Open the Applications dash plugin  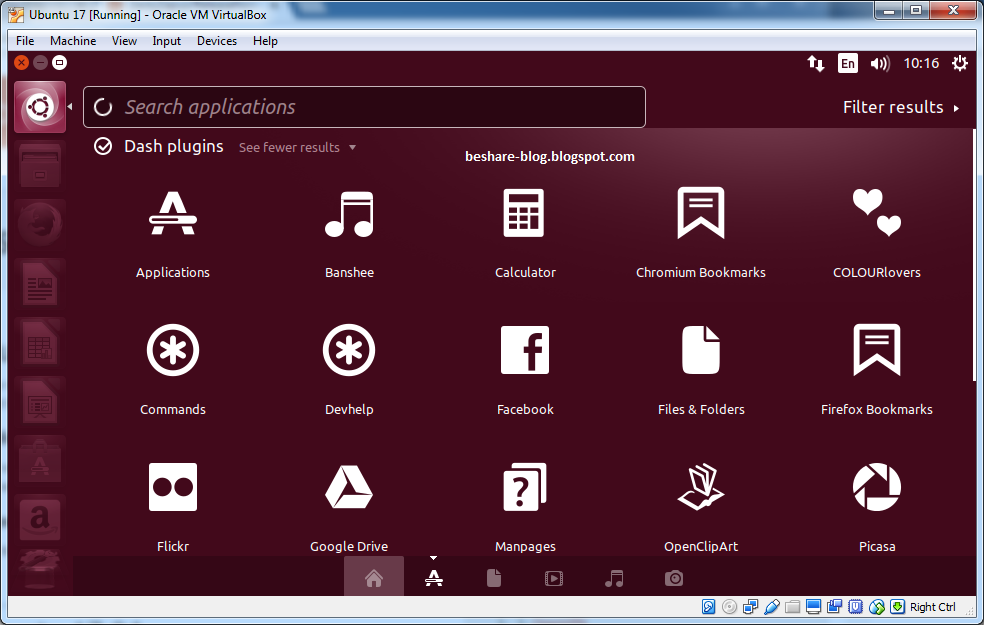click(173, 214)
